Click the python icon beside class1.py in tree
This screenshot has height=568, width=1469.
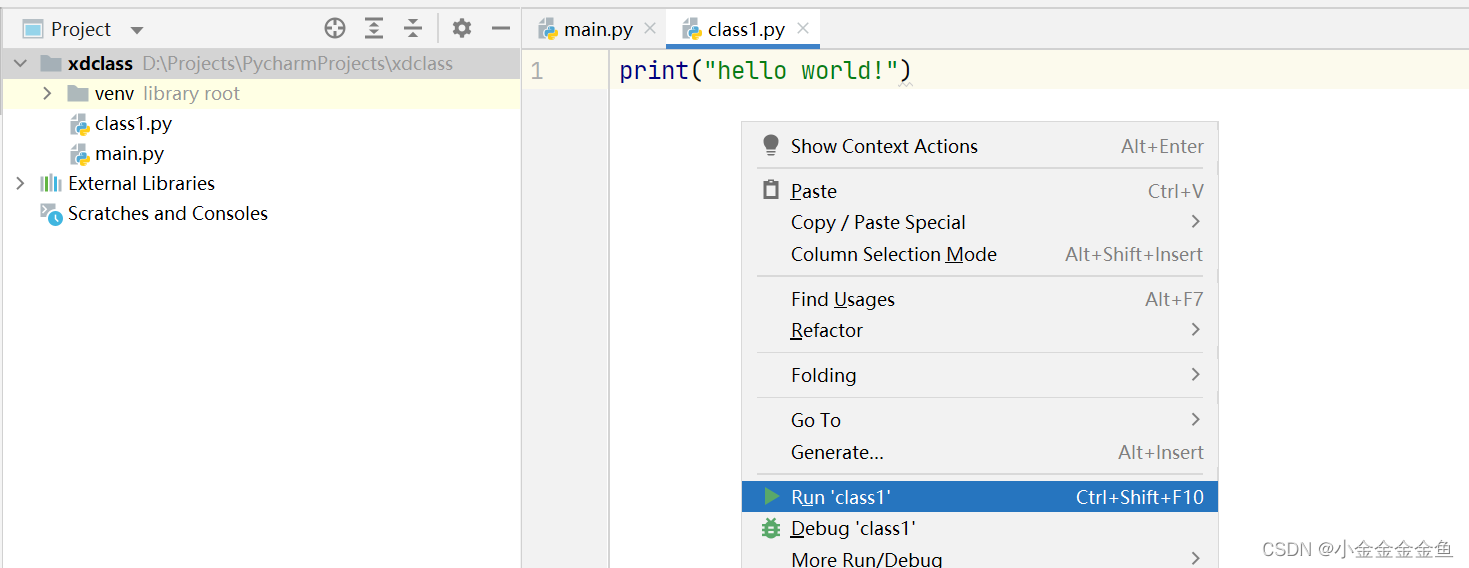(79, 124)
